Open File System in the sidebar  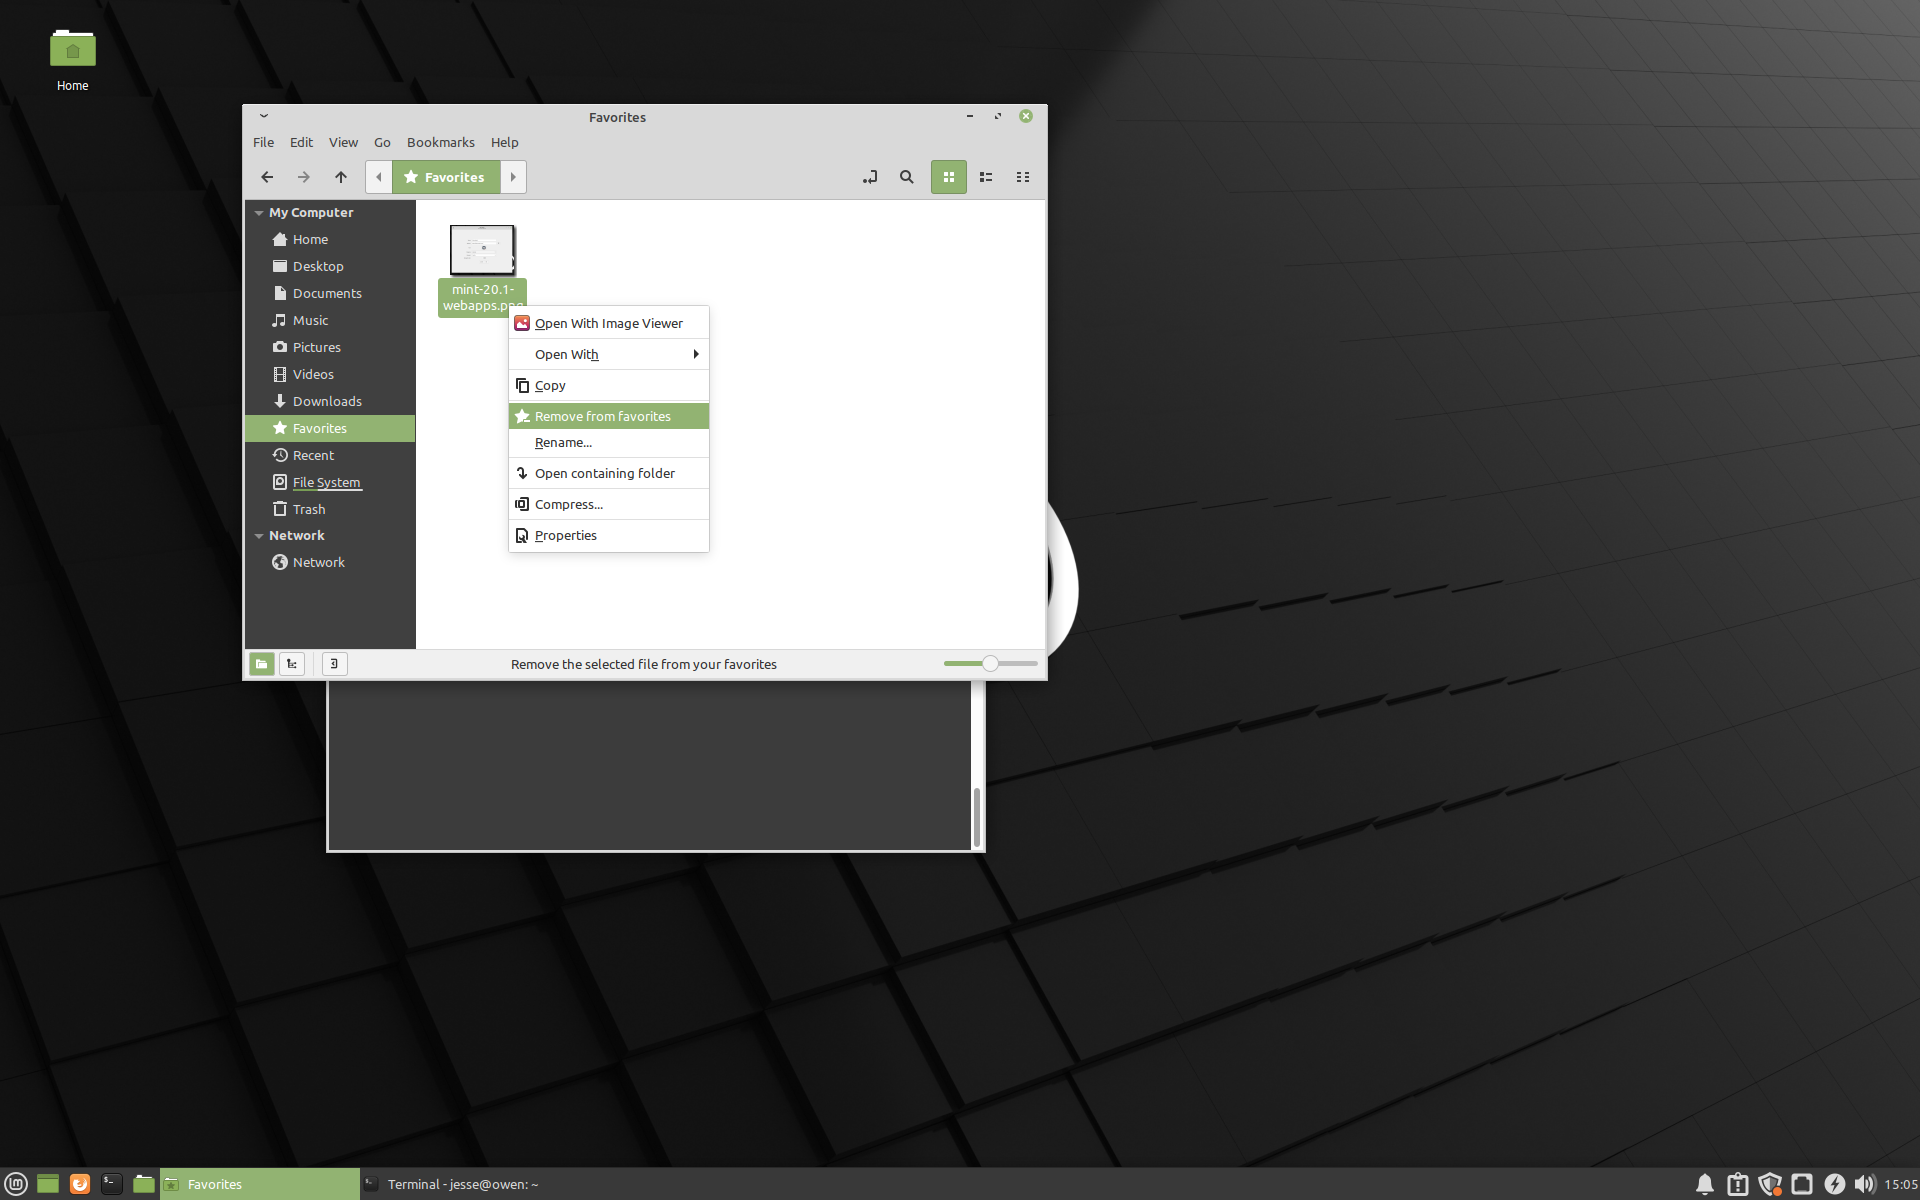pyautogui.click(x=330, y=482)
